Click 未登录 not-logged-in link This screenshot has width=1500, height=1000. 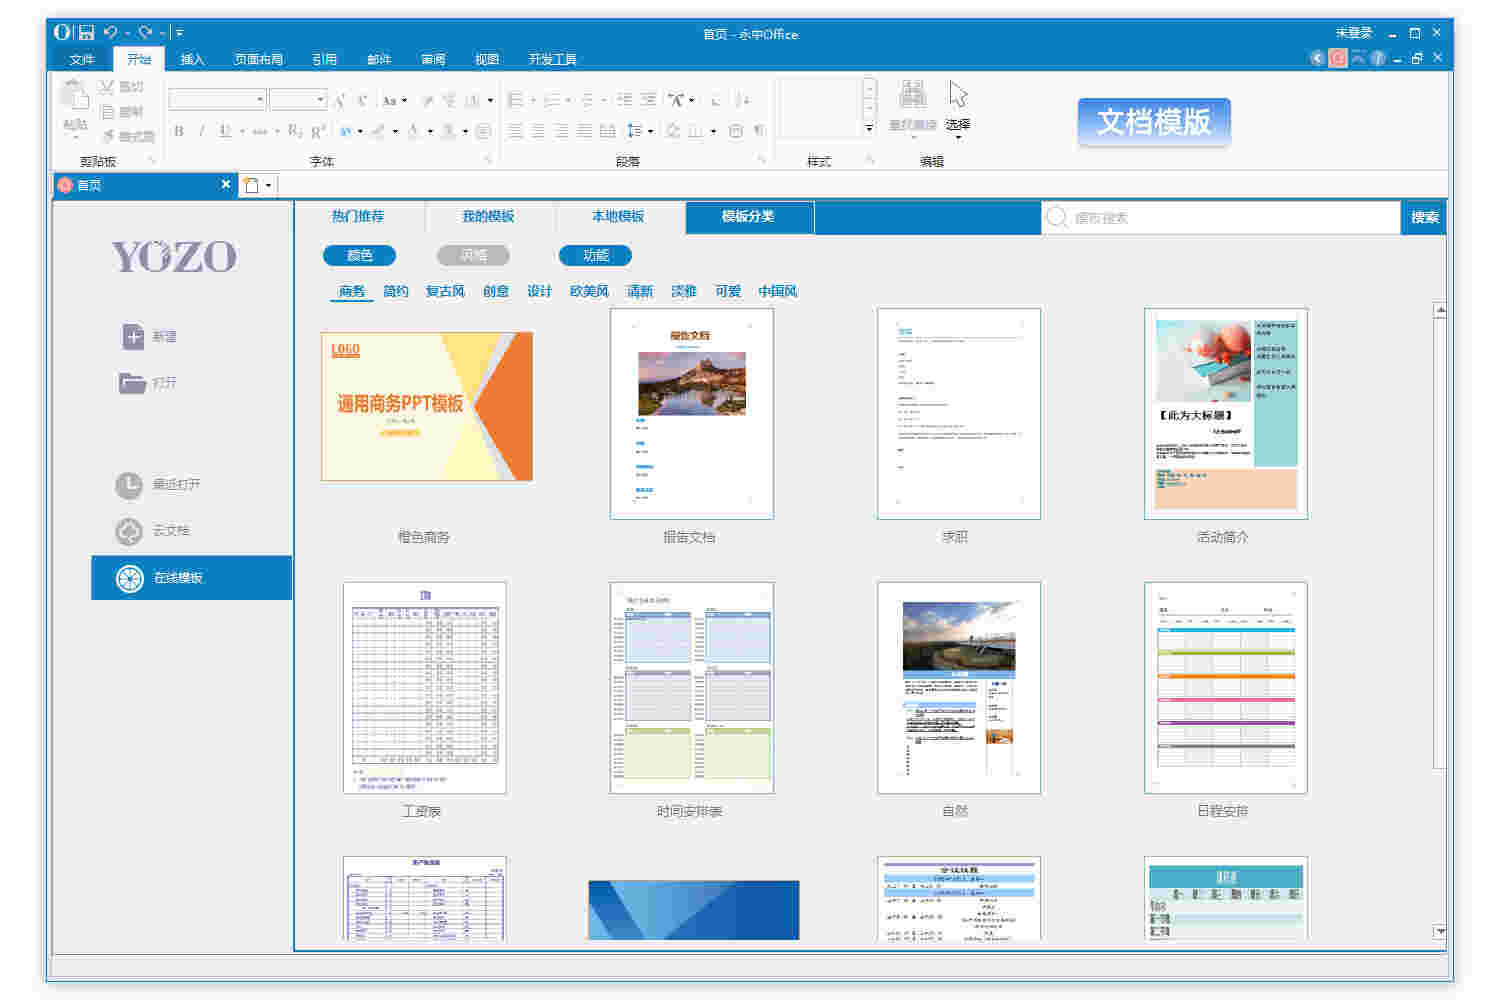[x=1354, y=33]
